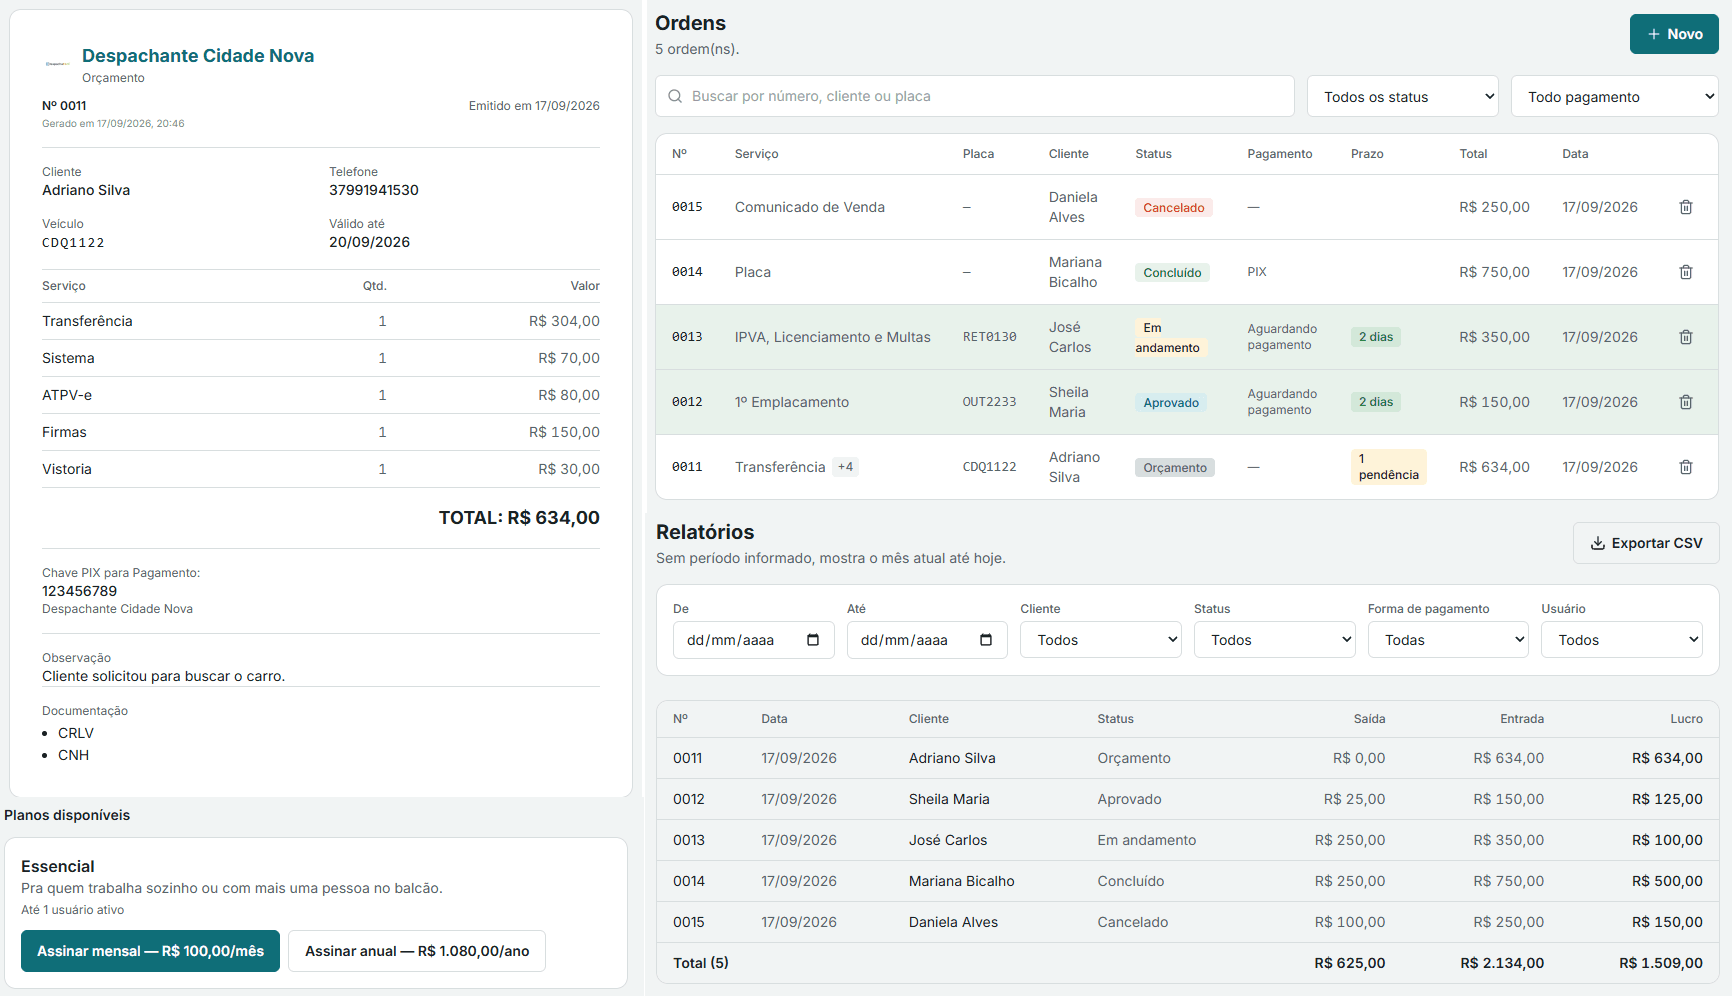Viewport: 1732px width, 996px height.
Task: Open the calendar picker in the Até field
Action: pos(986,640)
